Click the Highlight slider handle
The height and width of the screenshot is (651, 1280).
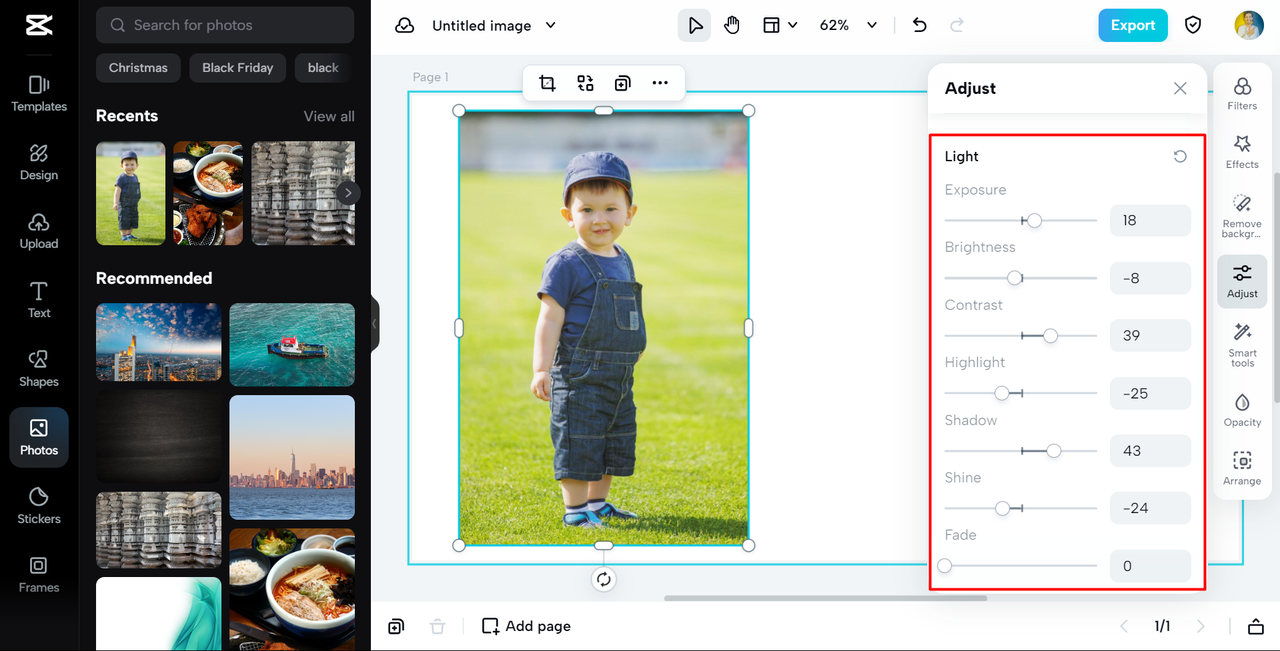point(1002,393)
